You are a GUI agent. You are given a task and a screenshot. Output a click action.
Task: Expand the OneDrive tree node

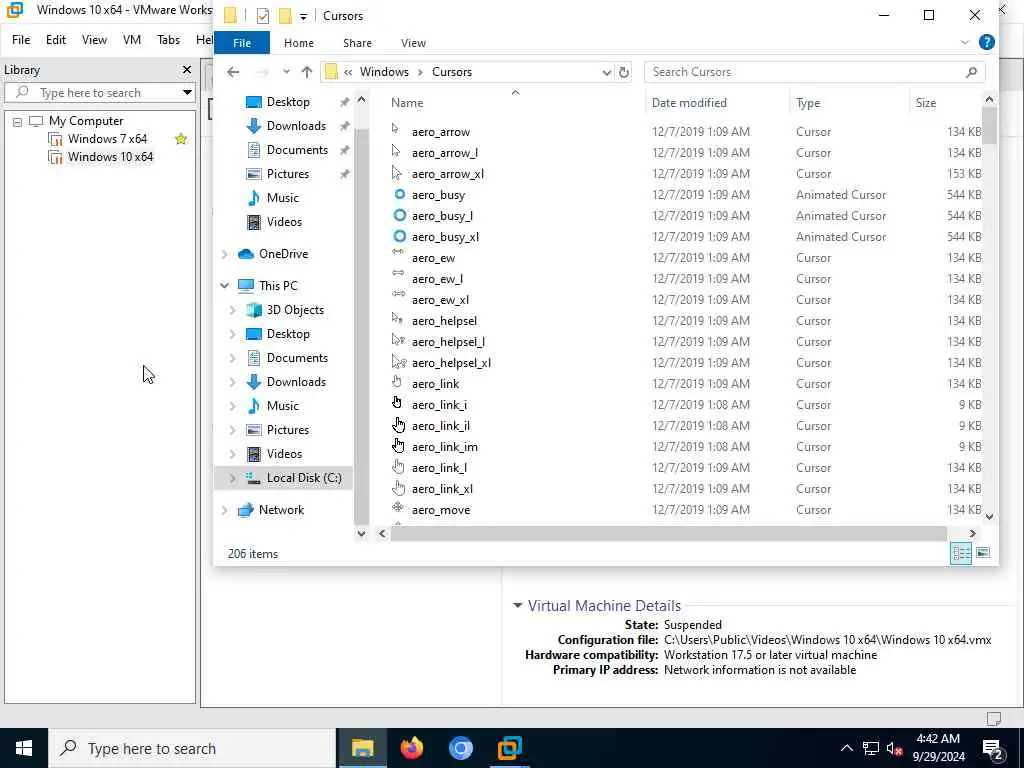pyautogui.click(x=225, y=254)
